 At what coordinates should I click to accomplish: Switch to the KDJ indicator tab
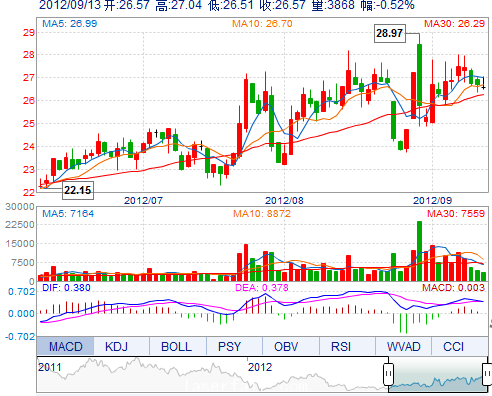click(x=116, y=346)
